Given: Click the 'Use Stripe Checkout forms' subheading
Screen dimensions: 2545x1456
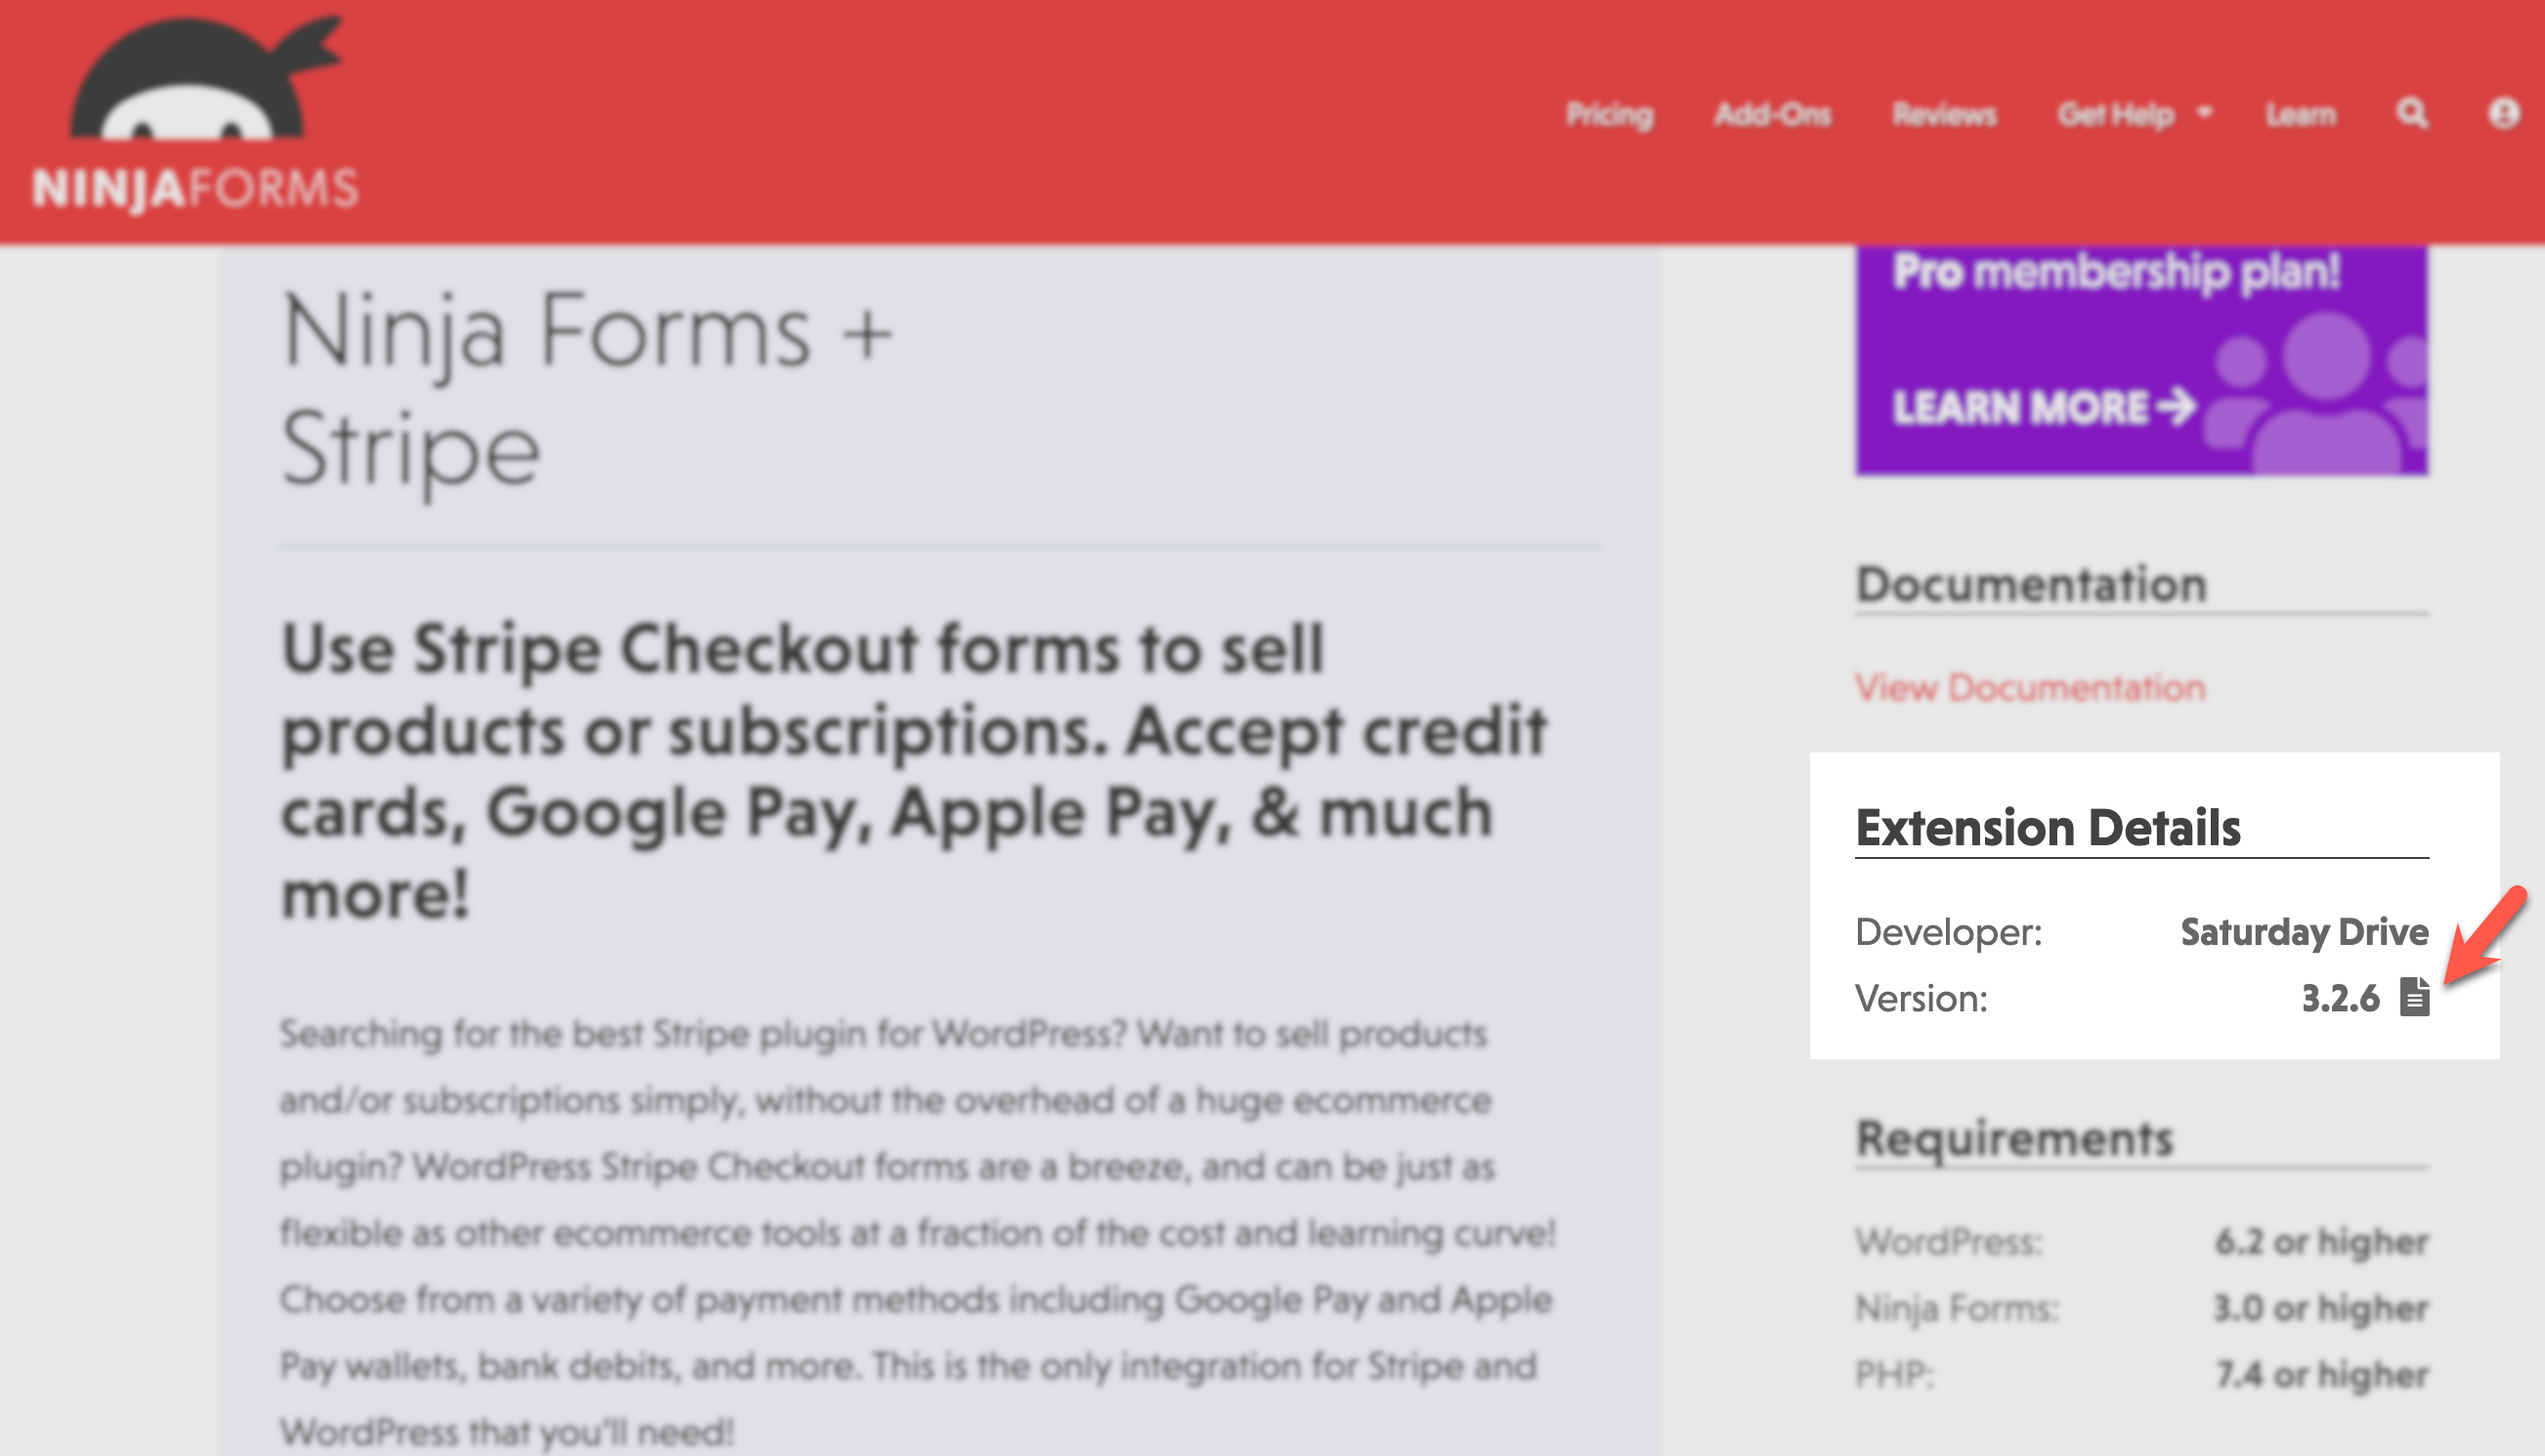Looking at the screenshot, I should (912, 770).
